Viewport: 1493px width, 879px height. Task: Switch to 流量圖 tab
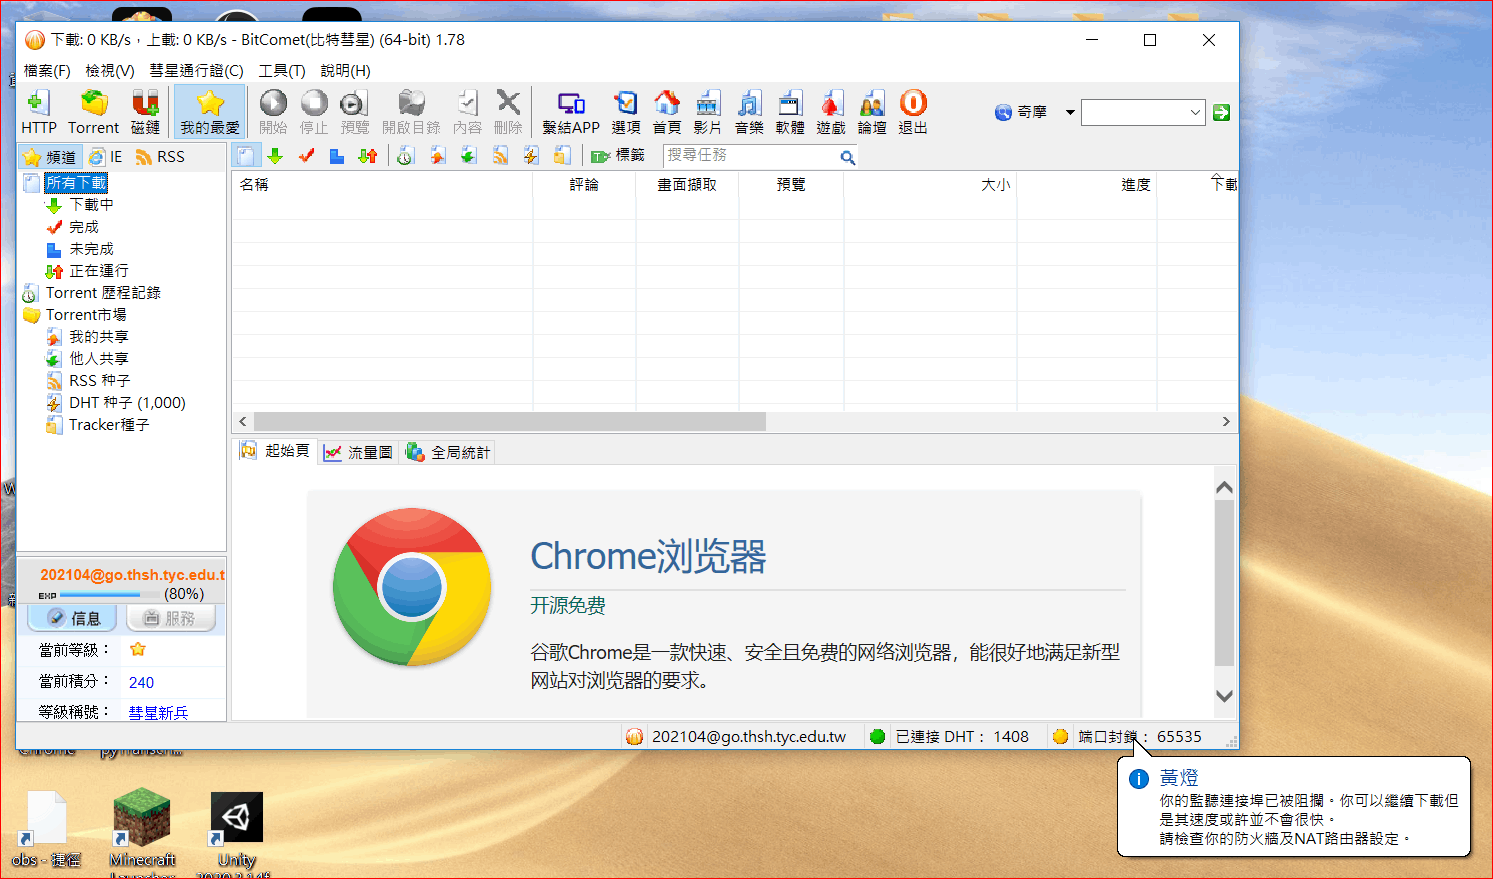pyautogui.click(x=359, y=453)
